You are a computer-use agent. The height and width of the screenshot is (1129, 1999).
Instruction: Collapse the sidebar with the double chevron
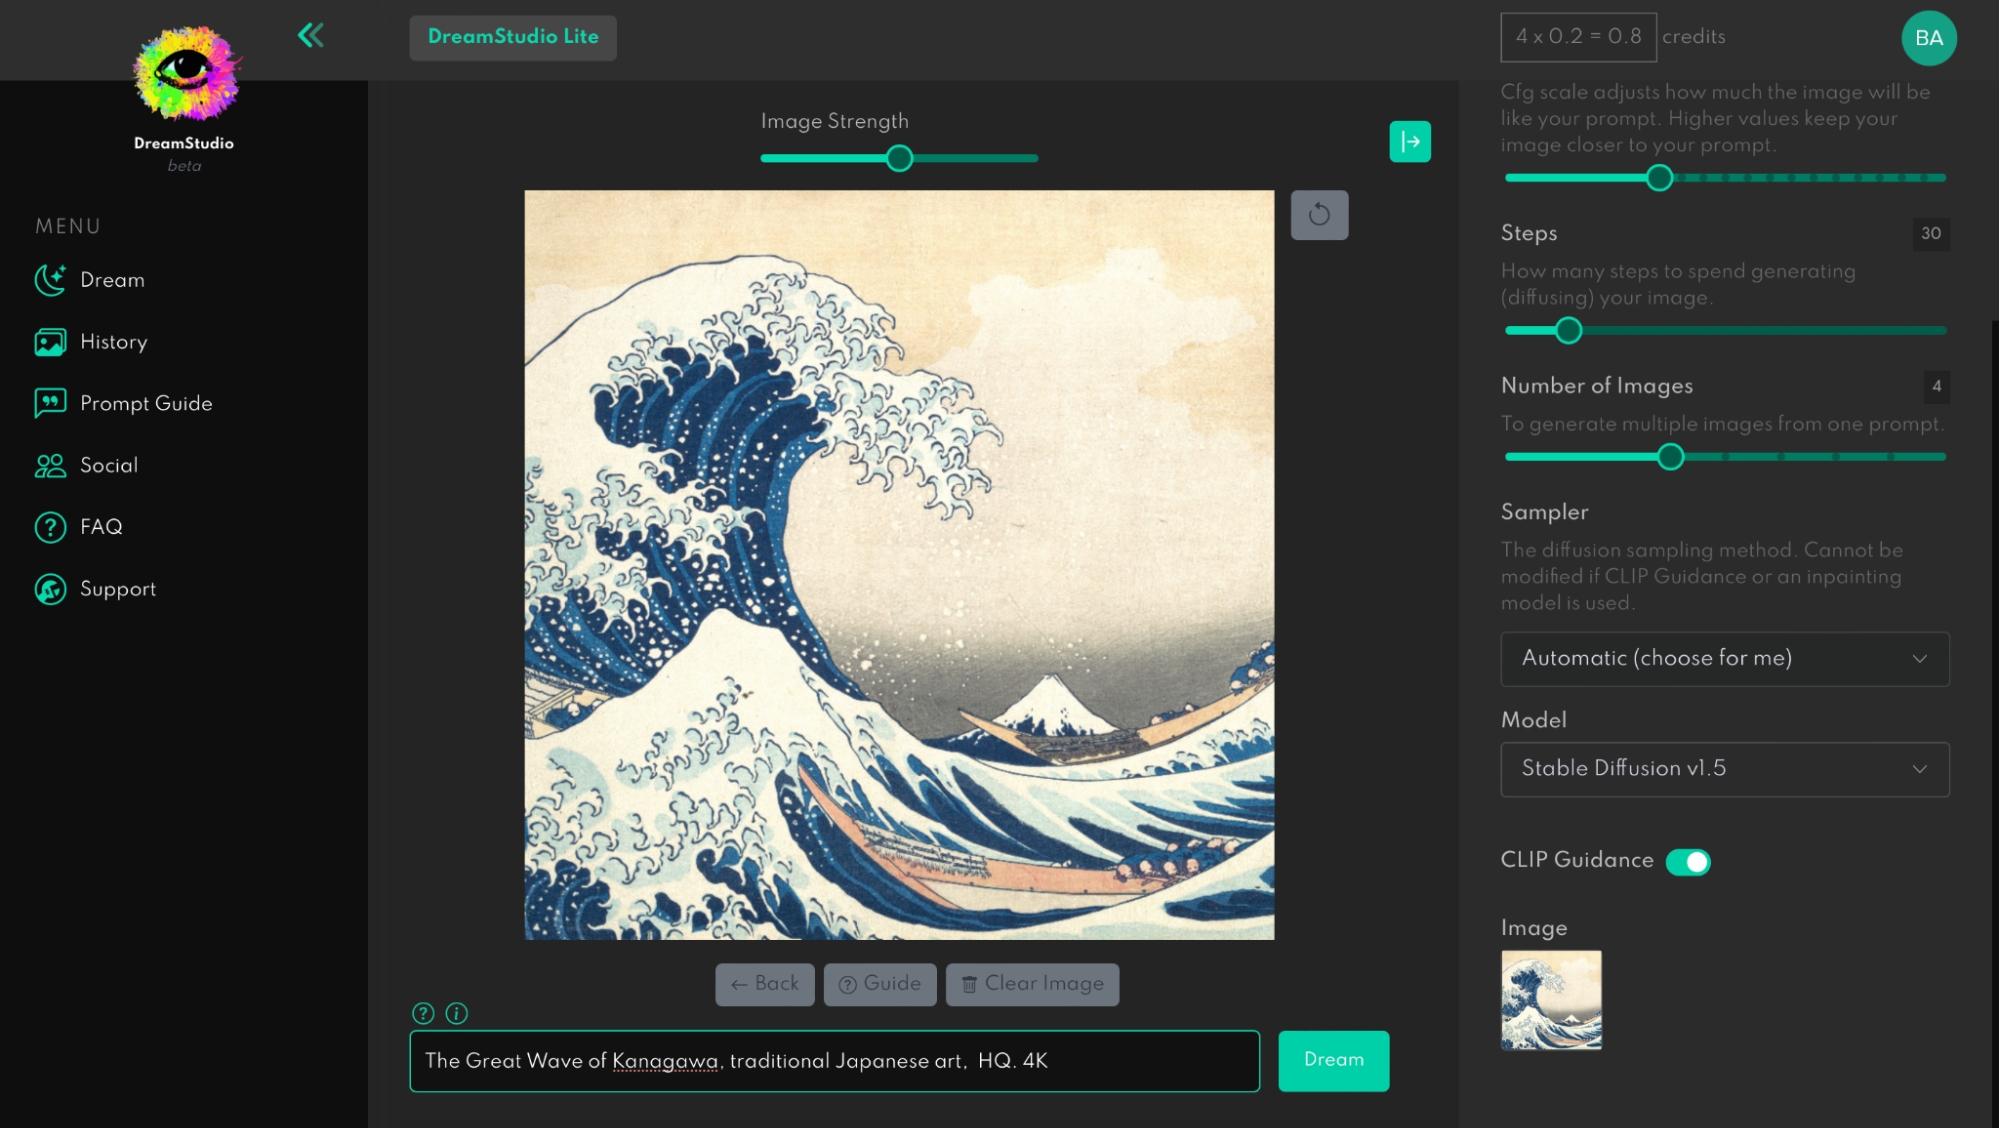coord(310,36)
